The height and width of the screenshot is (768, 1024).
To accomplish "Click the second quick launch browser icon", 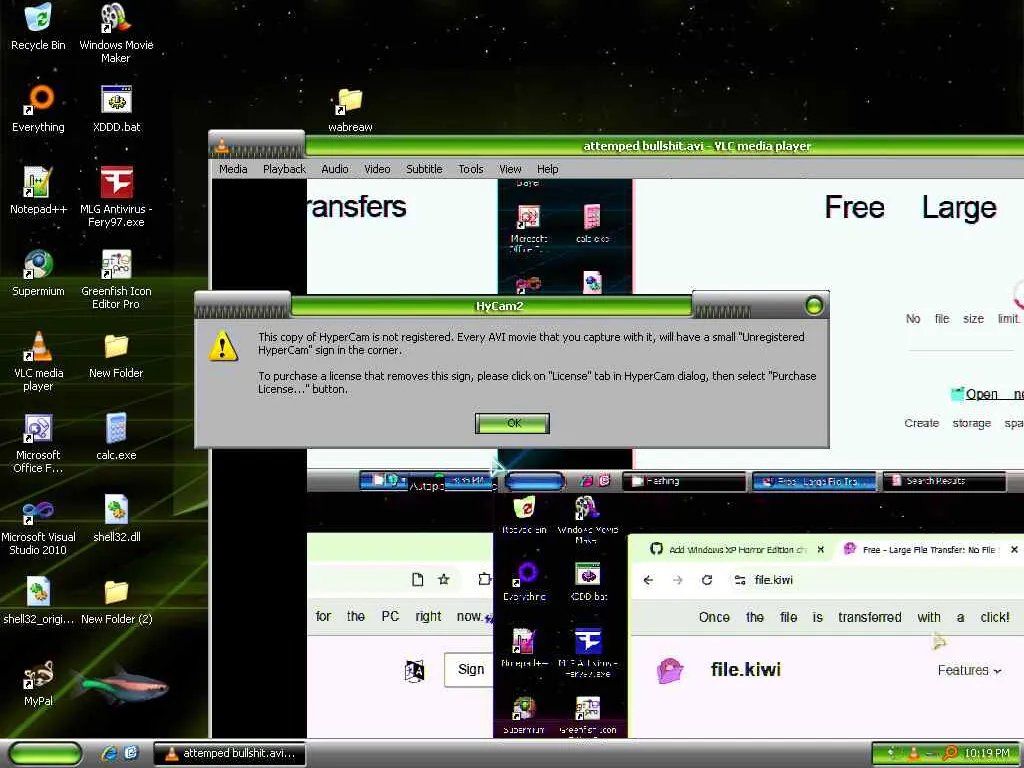I will click(x=131, y=753).
